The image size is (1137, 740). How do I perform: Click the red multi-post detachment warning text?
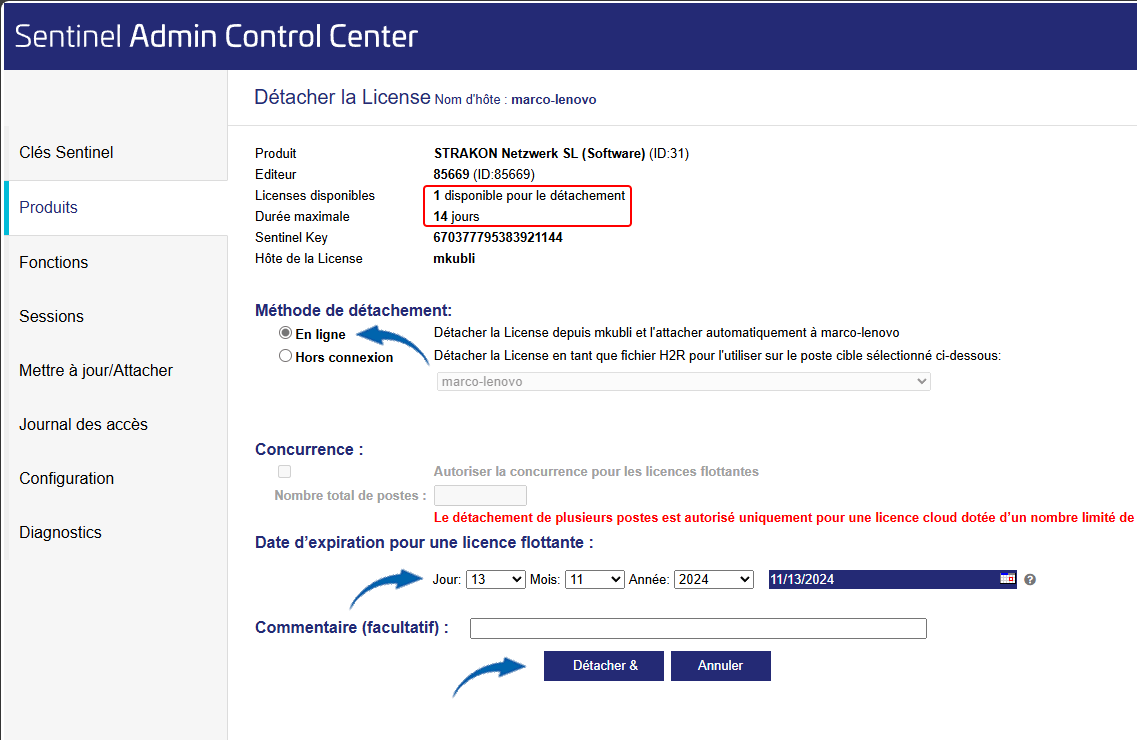(x=785, y=517)
